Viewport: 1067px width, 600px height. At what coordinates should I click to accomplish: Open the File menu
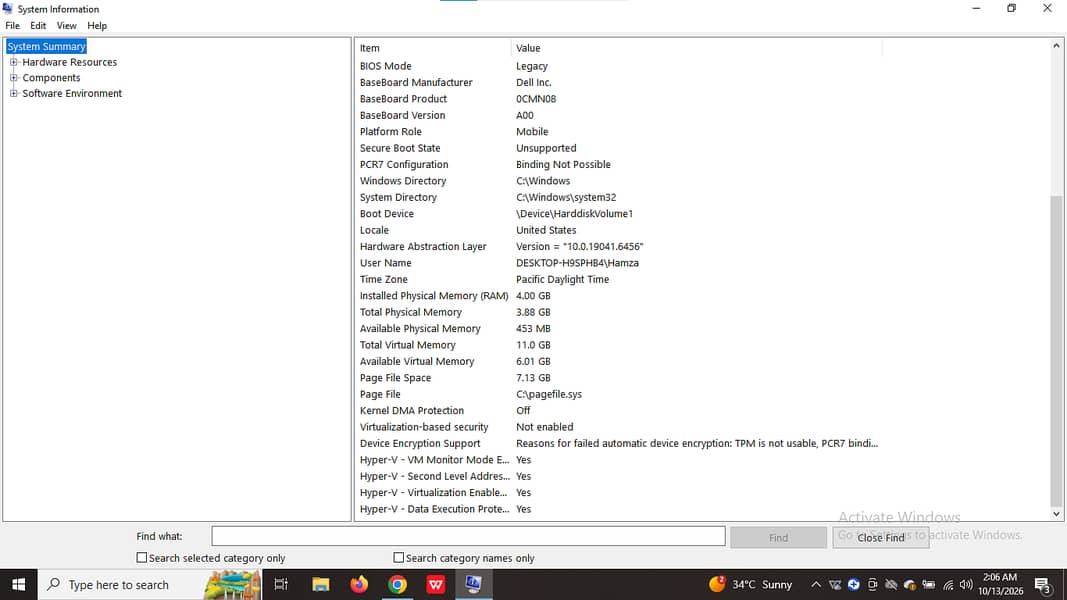pyautogui.click(x=12, y=26)
